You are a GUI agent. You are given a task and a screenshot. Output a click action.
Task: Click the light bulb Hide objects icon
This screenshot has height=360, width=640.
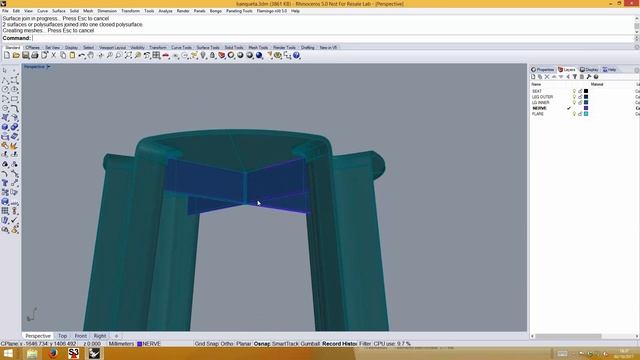click(203, 56)
